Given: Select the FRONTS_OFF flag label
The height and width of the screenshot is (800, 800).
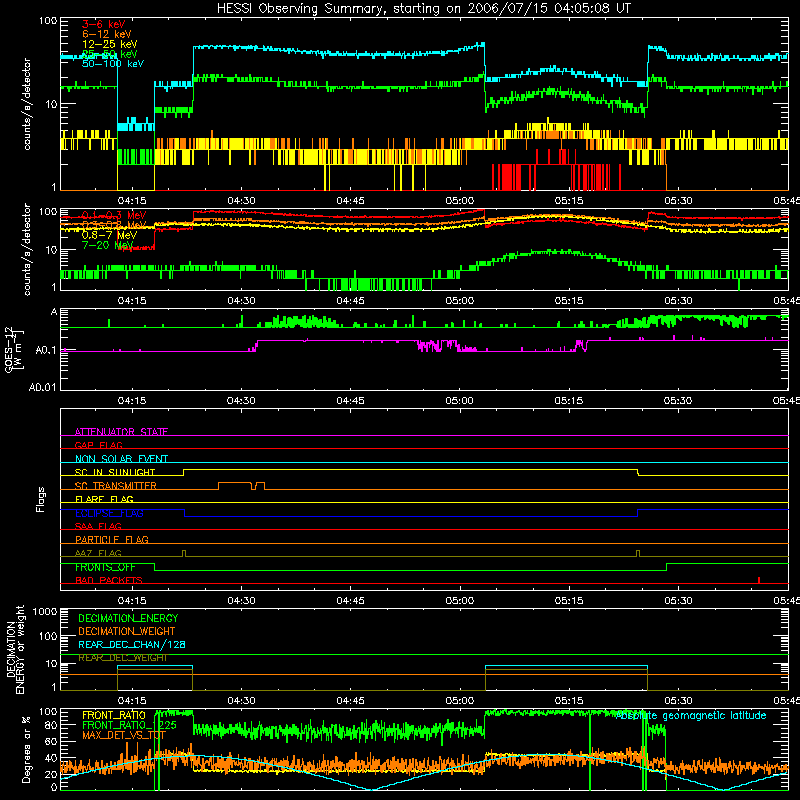Looking at the screenshot, I should point(105,567).
